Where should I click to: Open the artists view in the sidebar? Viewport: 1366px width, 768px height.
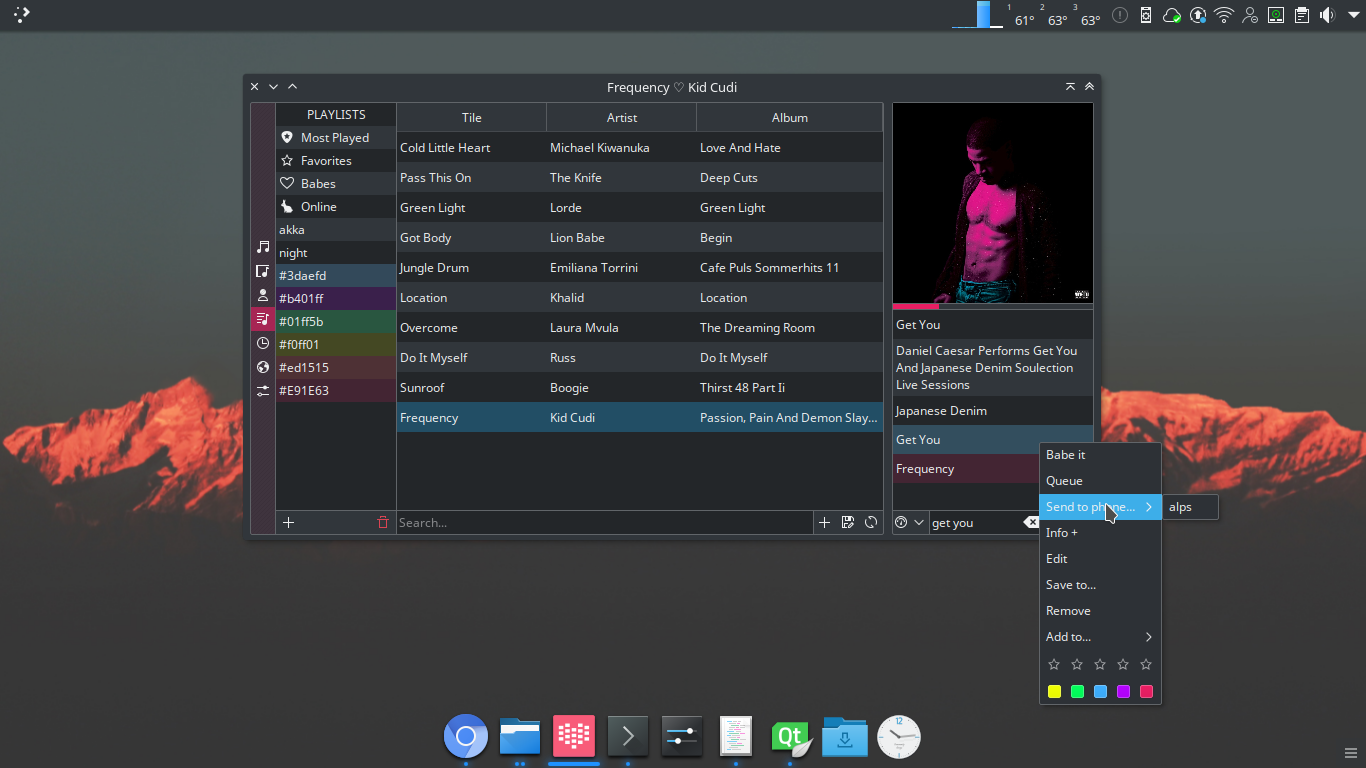pos(263,296)
